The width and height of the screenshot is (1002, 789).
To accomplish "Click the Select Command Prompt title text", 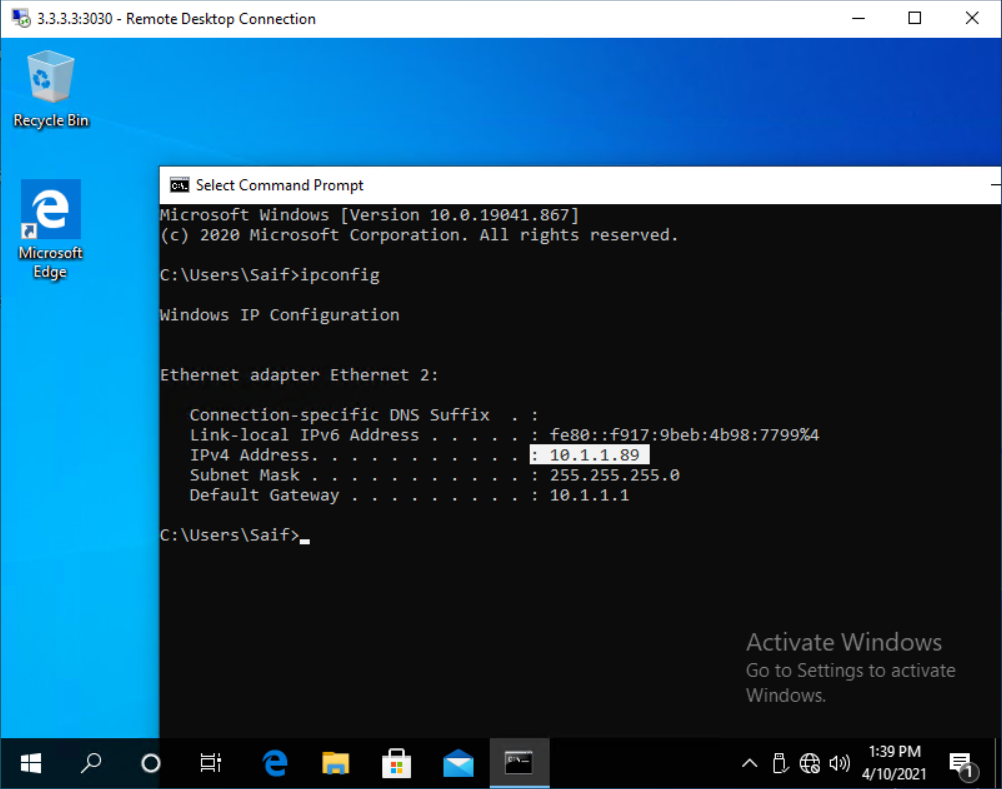I will [279, 185].
